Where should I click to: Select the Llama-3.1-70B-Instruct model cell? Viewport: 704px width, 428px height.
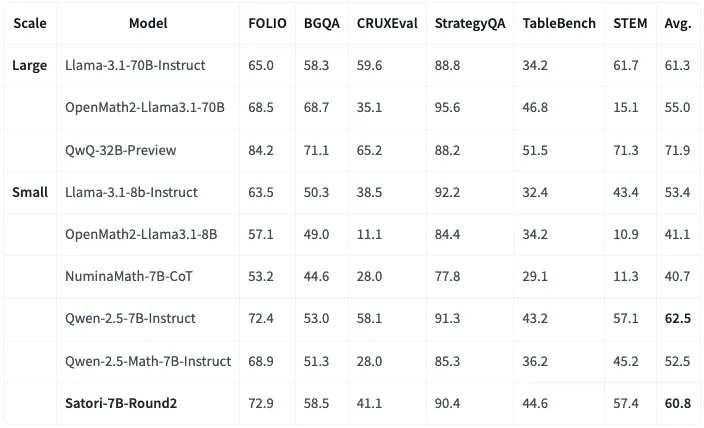pyautogui.click(x=135, y=66)
